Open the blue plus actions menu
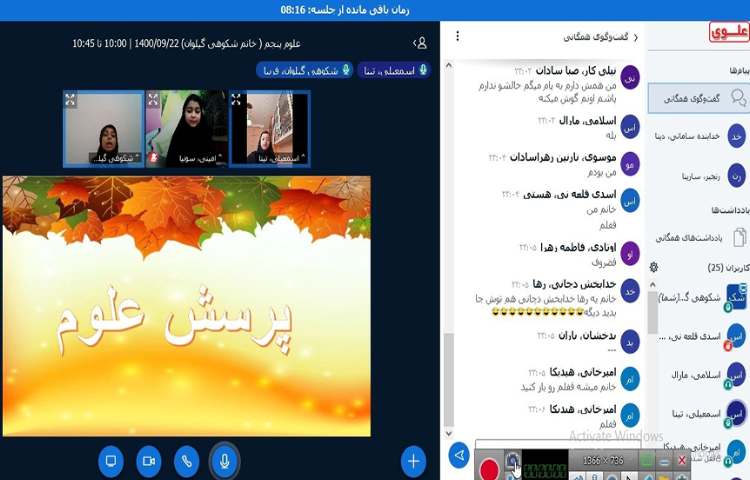The height and width of the screenshot is (480, 750). (413, 461)
